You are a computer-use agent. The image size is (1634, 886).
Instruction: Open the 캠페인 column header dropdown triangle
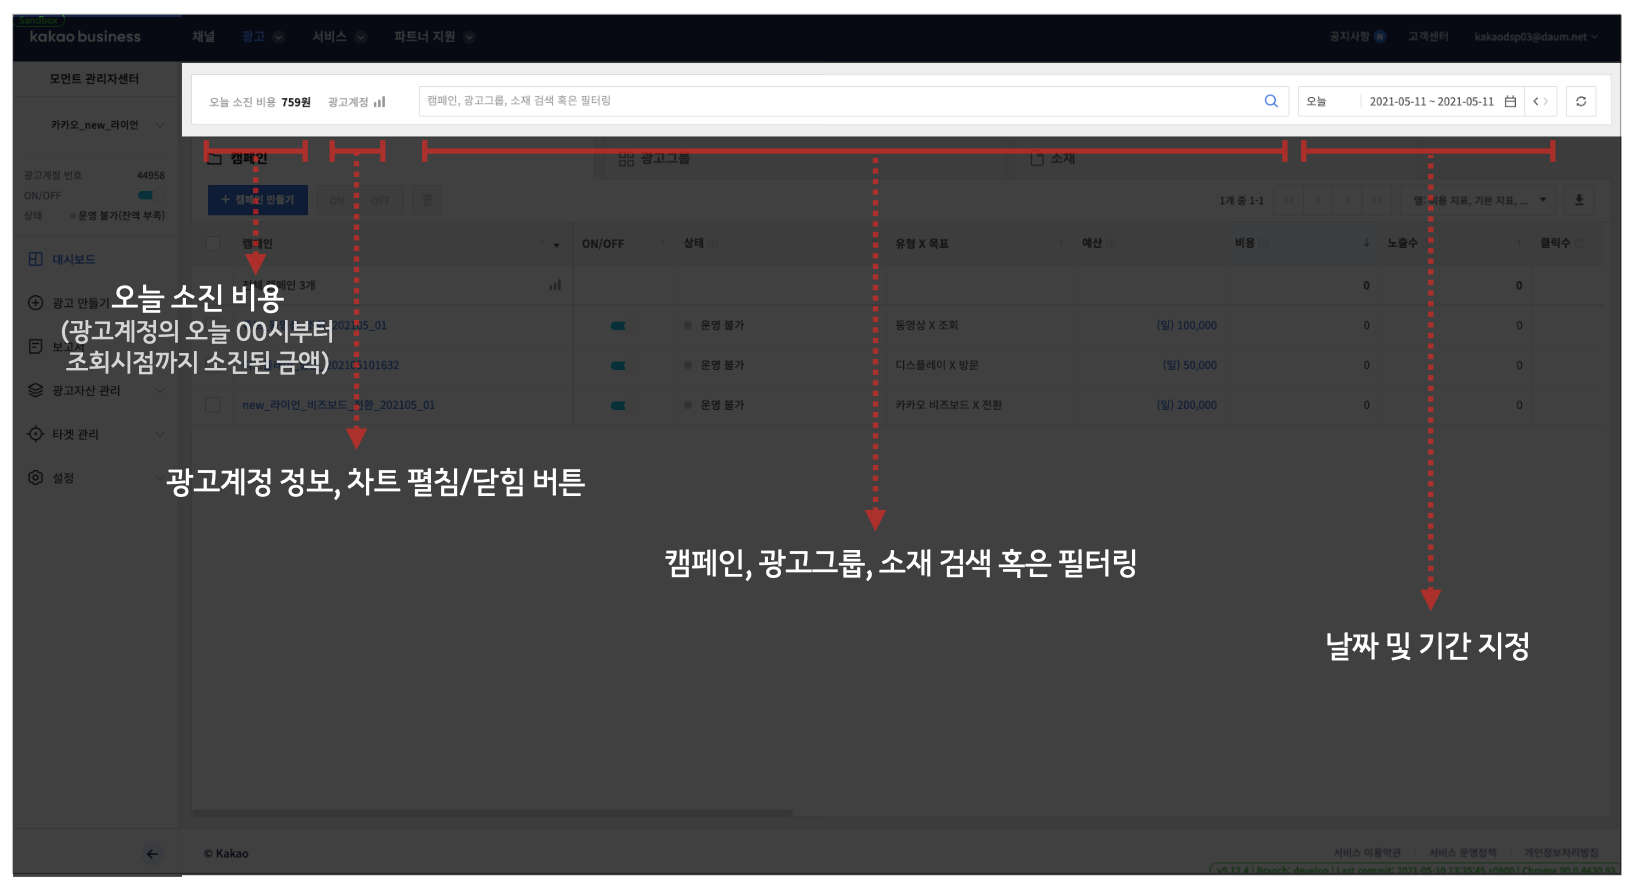pos(556,245)
